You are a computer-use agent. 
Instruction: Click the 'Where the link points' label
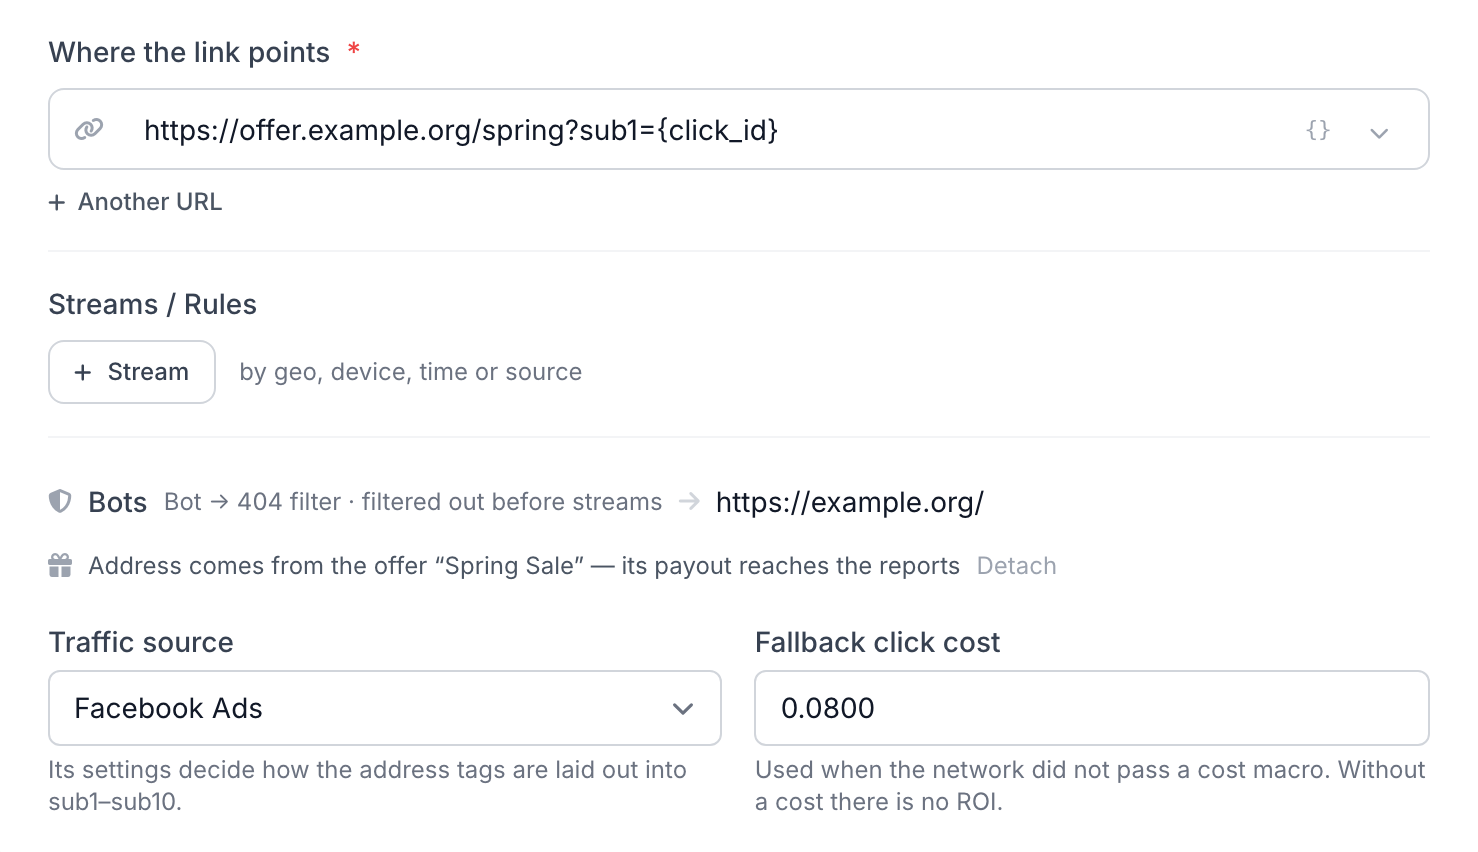point(189,52)
